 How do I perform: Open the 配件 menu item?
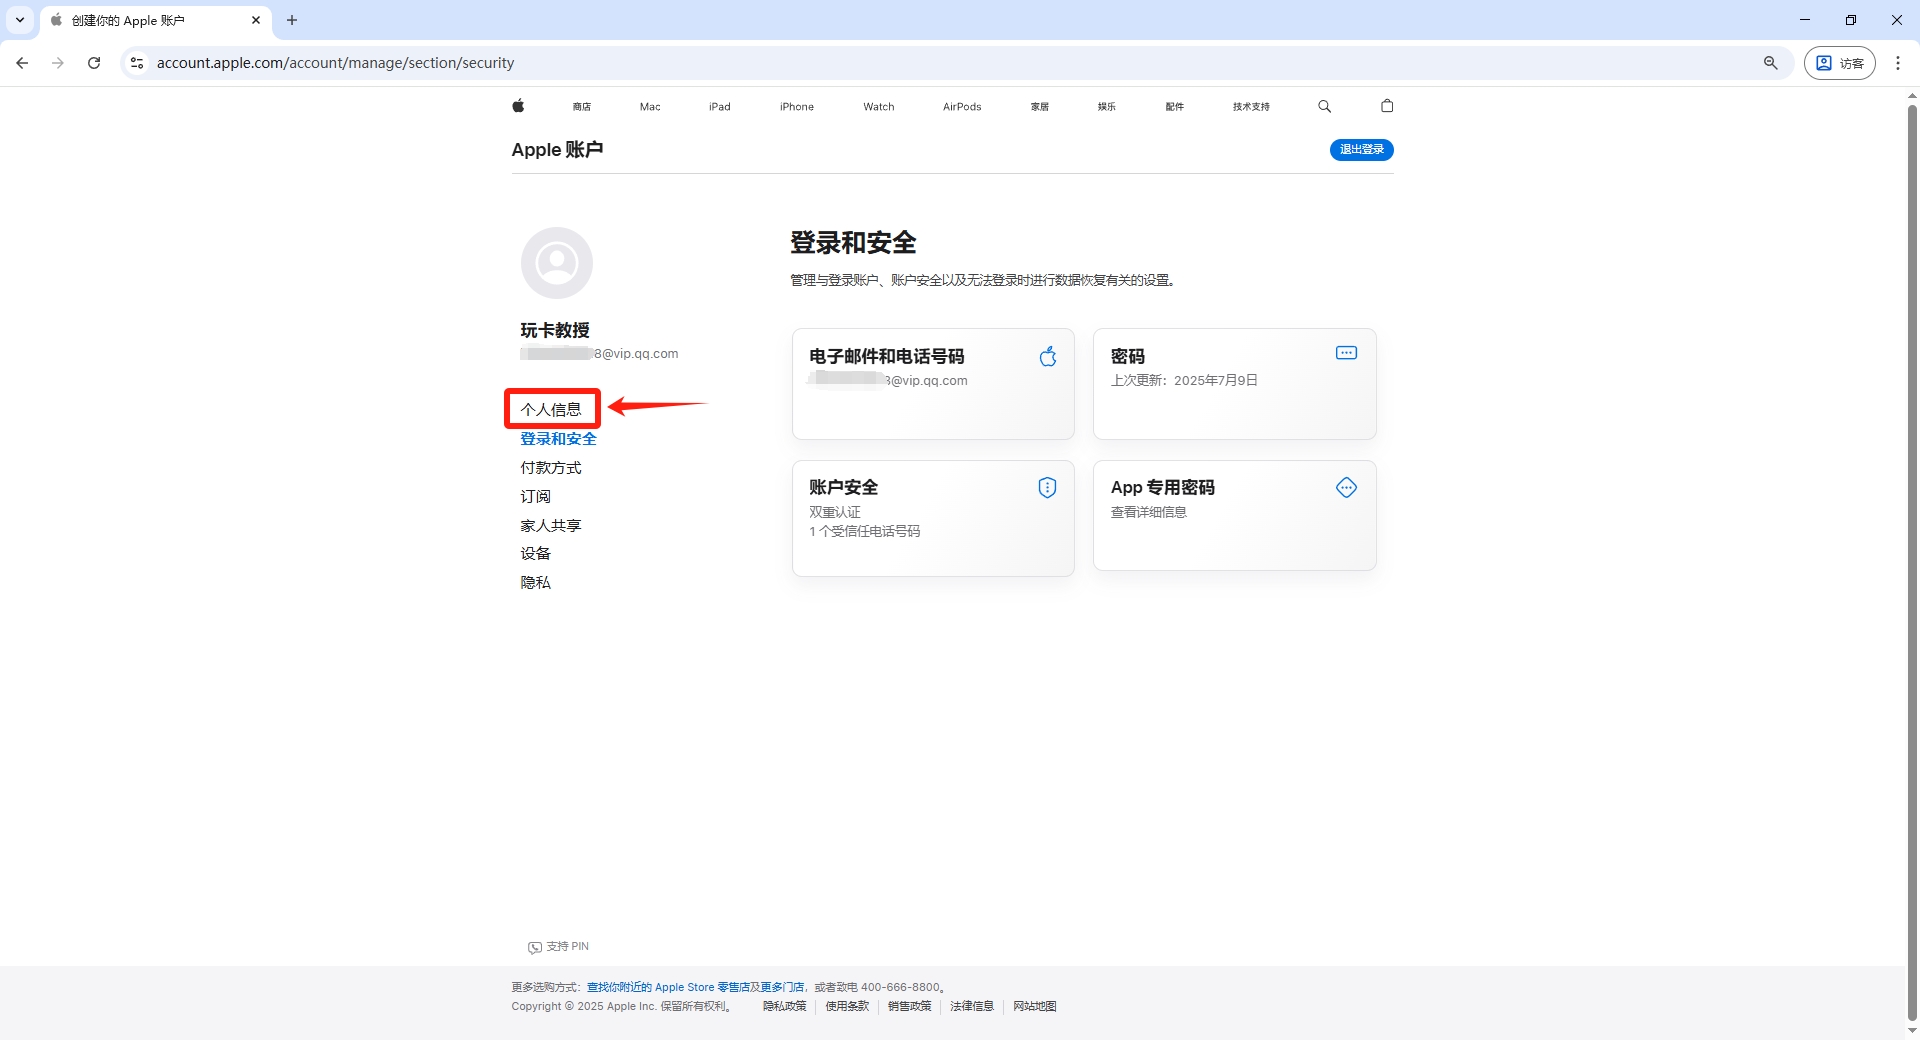point(1175,107)
